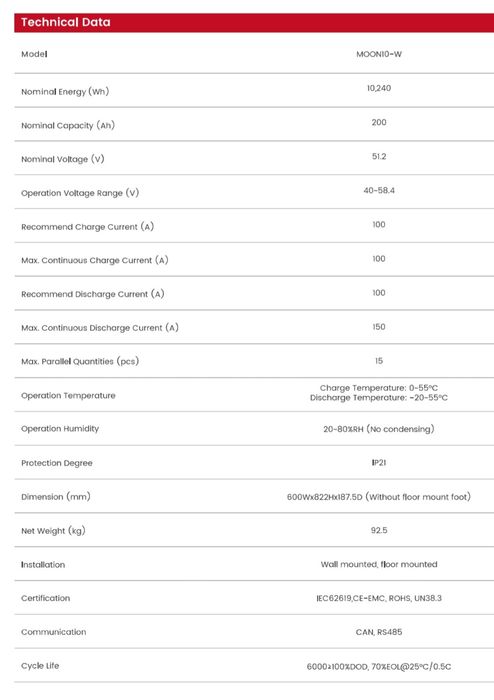Screen dimensions: 494x700
Task: Click the 51.2 nominal voltage value
Action: (x=379, y=156)
